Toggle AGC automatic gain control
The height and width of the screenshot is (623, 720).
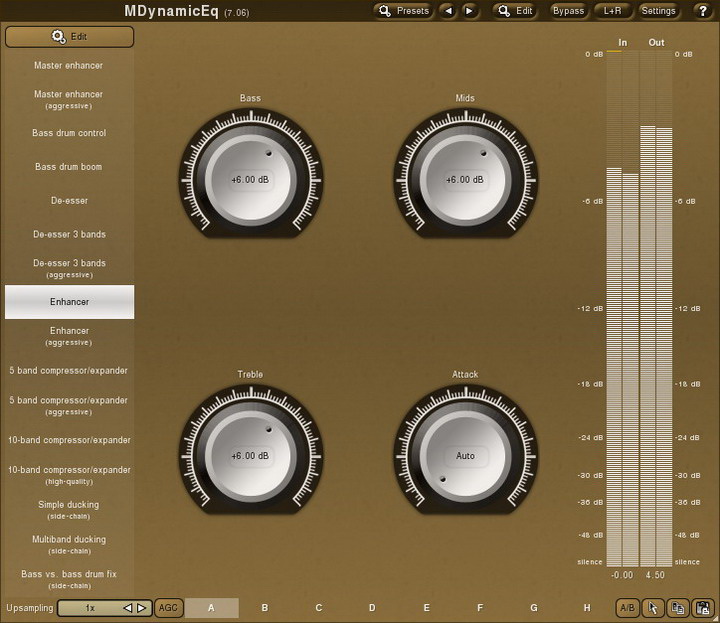[x=169, y=607]
